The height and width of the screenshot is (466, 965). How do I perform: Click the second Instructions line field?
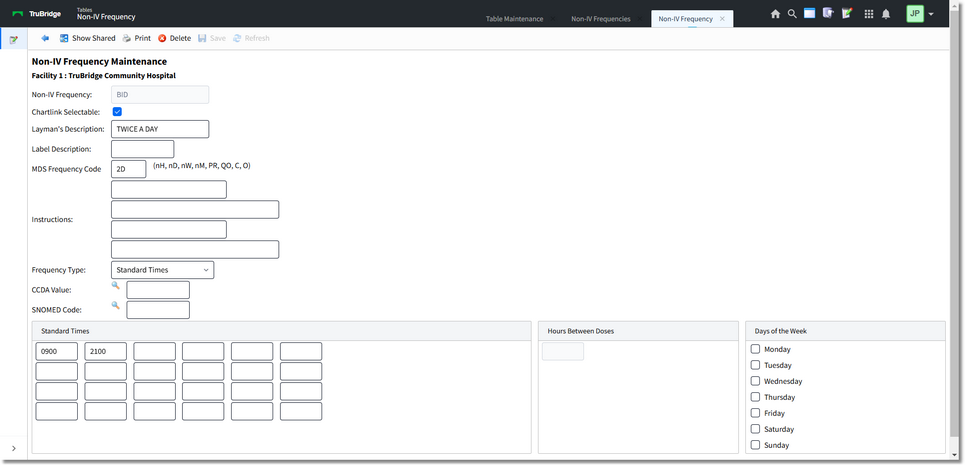pyautogui.click(x=195, y=209)
